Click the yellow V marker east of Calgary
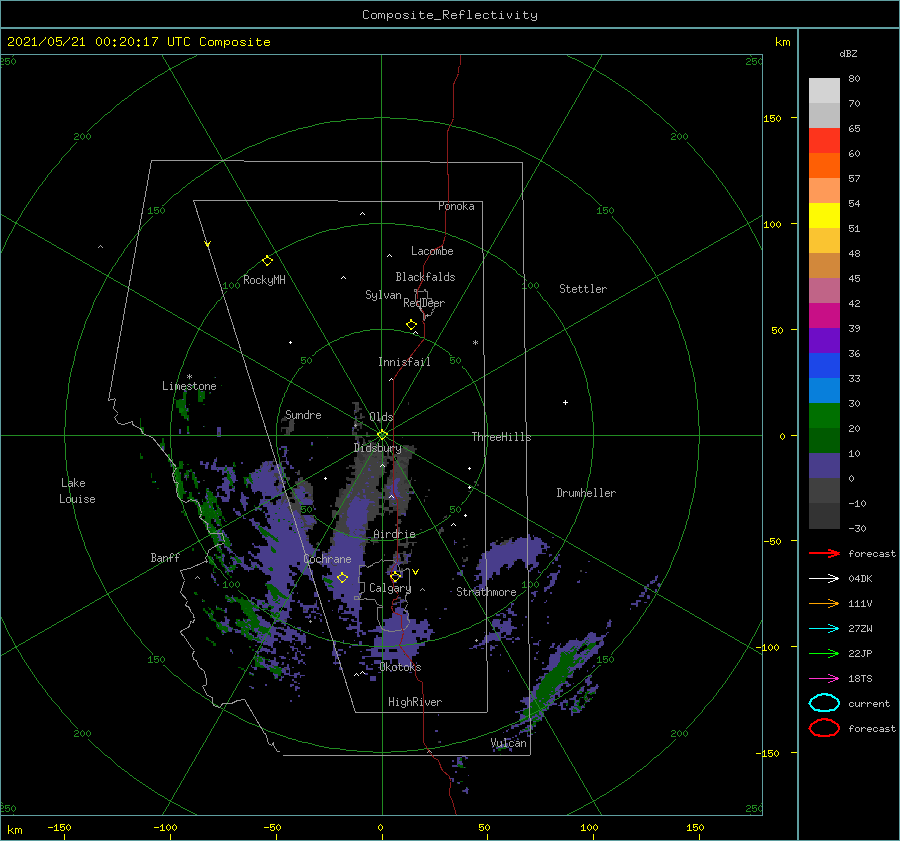900x841 pixels. 416,572
